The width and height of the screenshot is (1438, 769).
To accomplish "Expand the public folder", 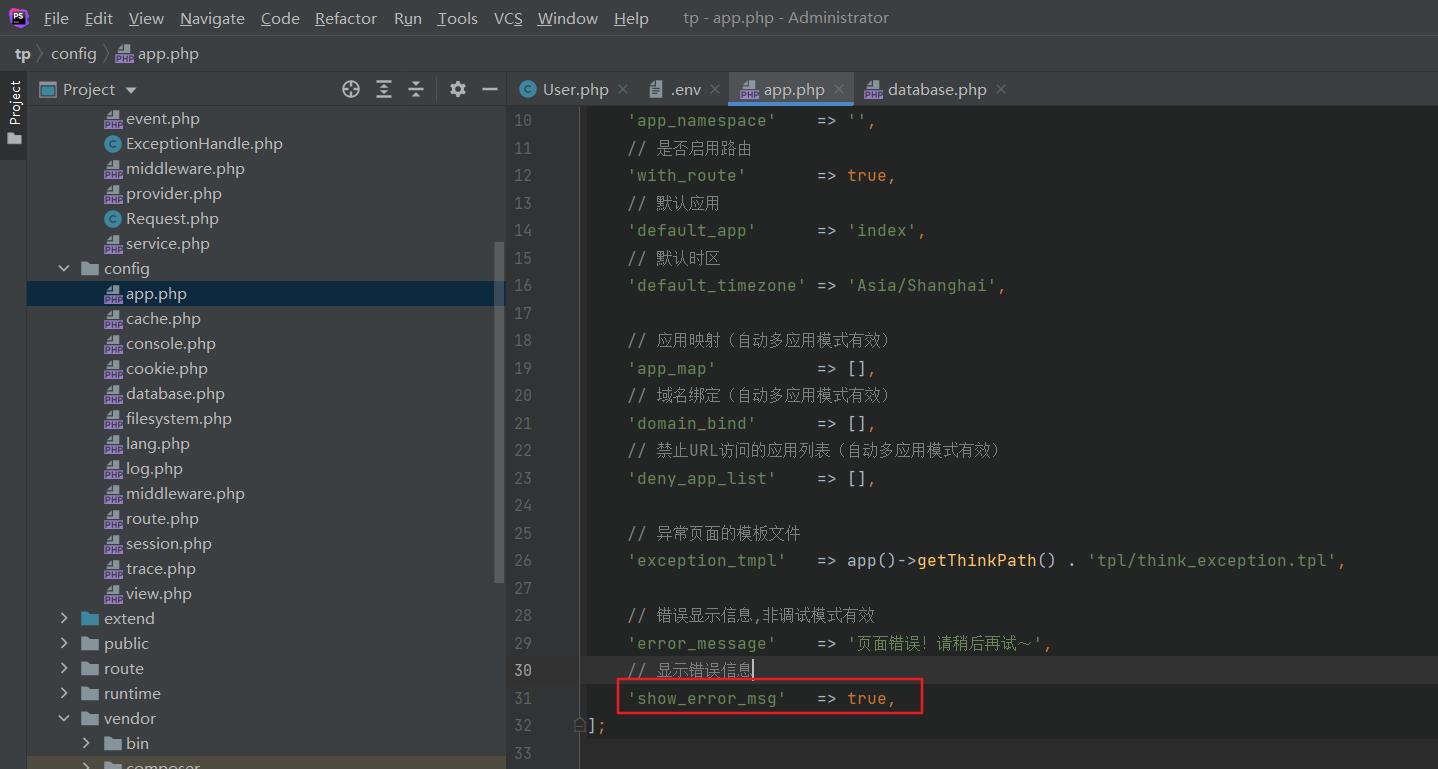I will [x=64, y=644].
